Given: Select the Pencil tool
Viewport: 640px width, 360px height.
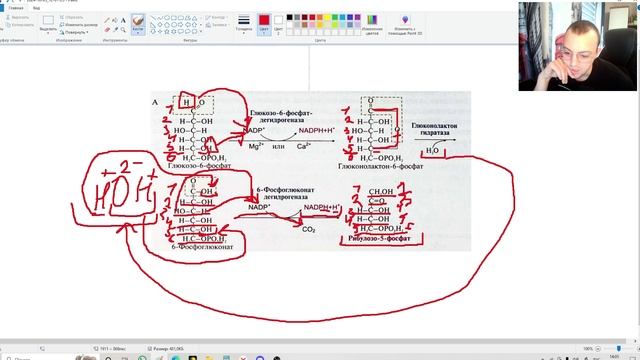Looking at the screenshot, I should pyautogui.click(x=107, y=20).
